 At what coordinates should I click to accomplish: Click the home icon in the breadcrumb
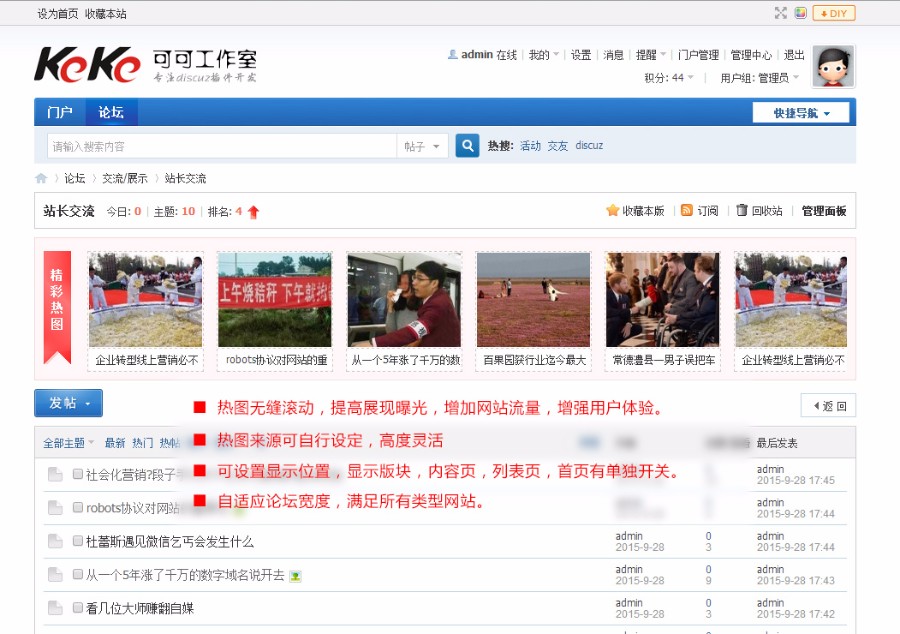pyautogui.click(x=40, y=177)
